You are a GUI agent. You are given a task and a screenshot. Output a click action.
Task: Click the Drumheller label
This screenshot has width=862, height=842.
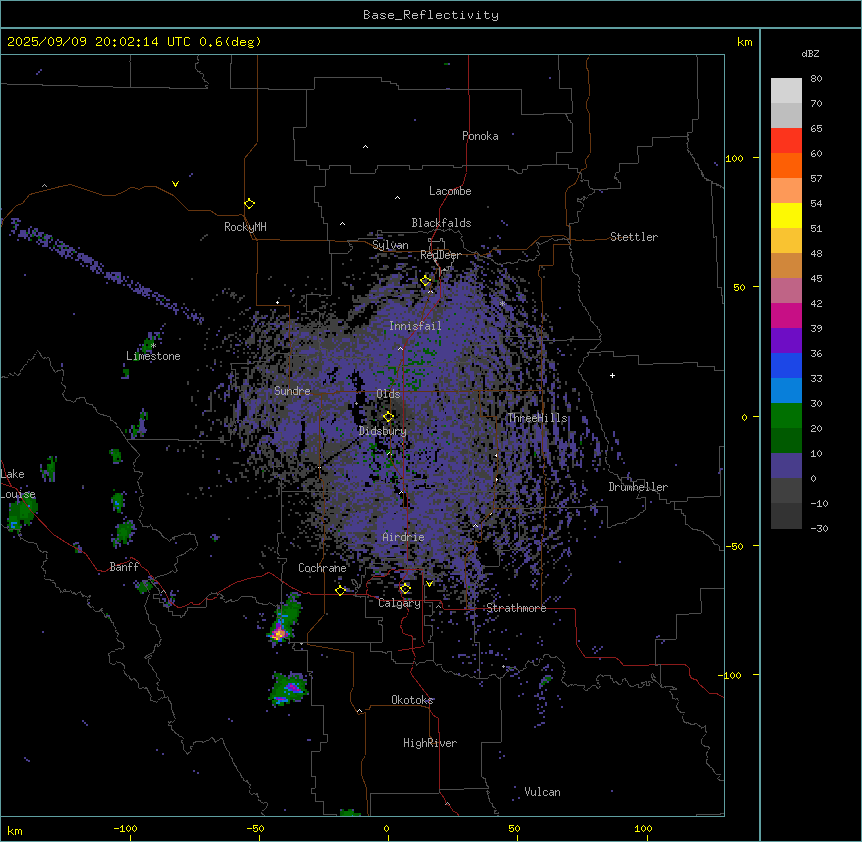(x=638, y=487)
